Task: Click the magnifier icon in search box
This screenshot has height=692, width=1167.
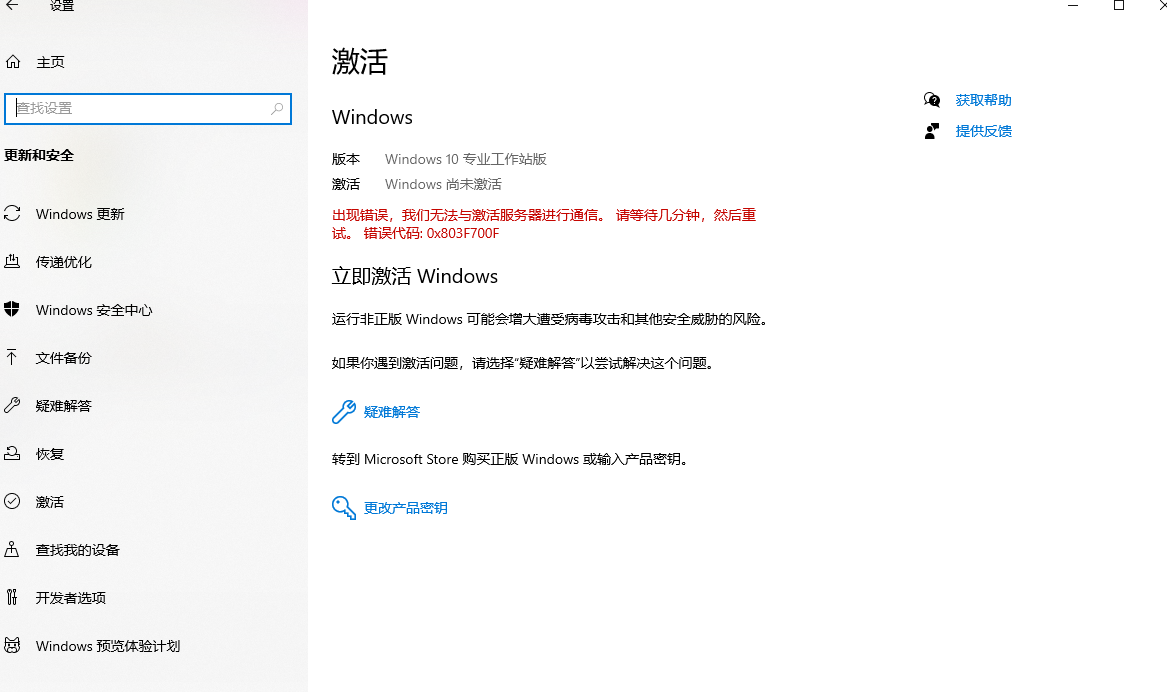Action: click(x=277, y=109)
